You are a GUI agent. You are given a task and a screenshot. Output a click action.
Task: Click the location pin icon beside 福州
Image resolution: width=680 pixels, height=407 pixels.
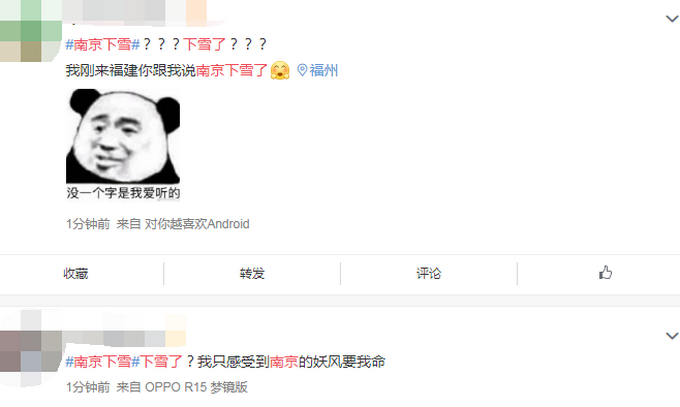pos(302,70)
